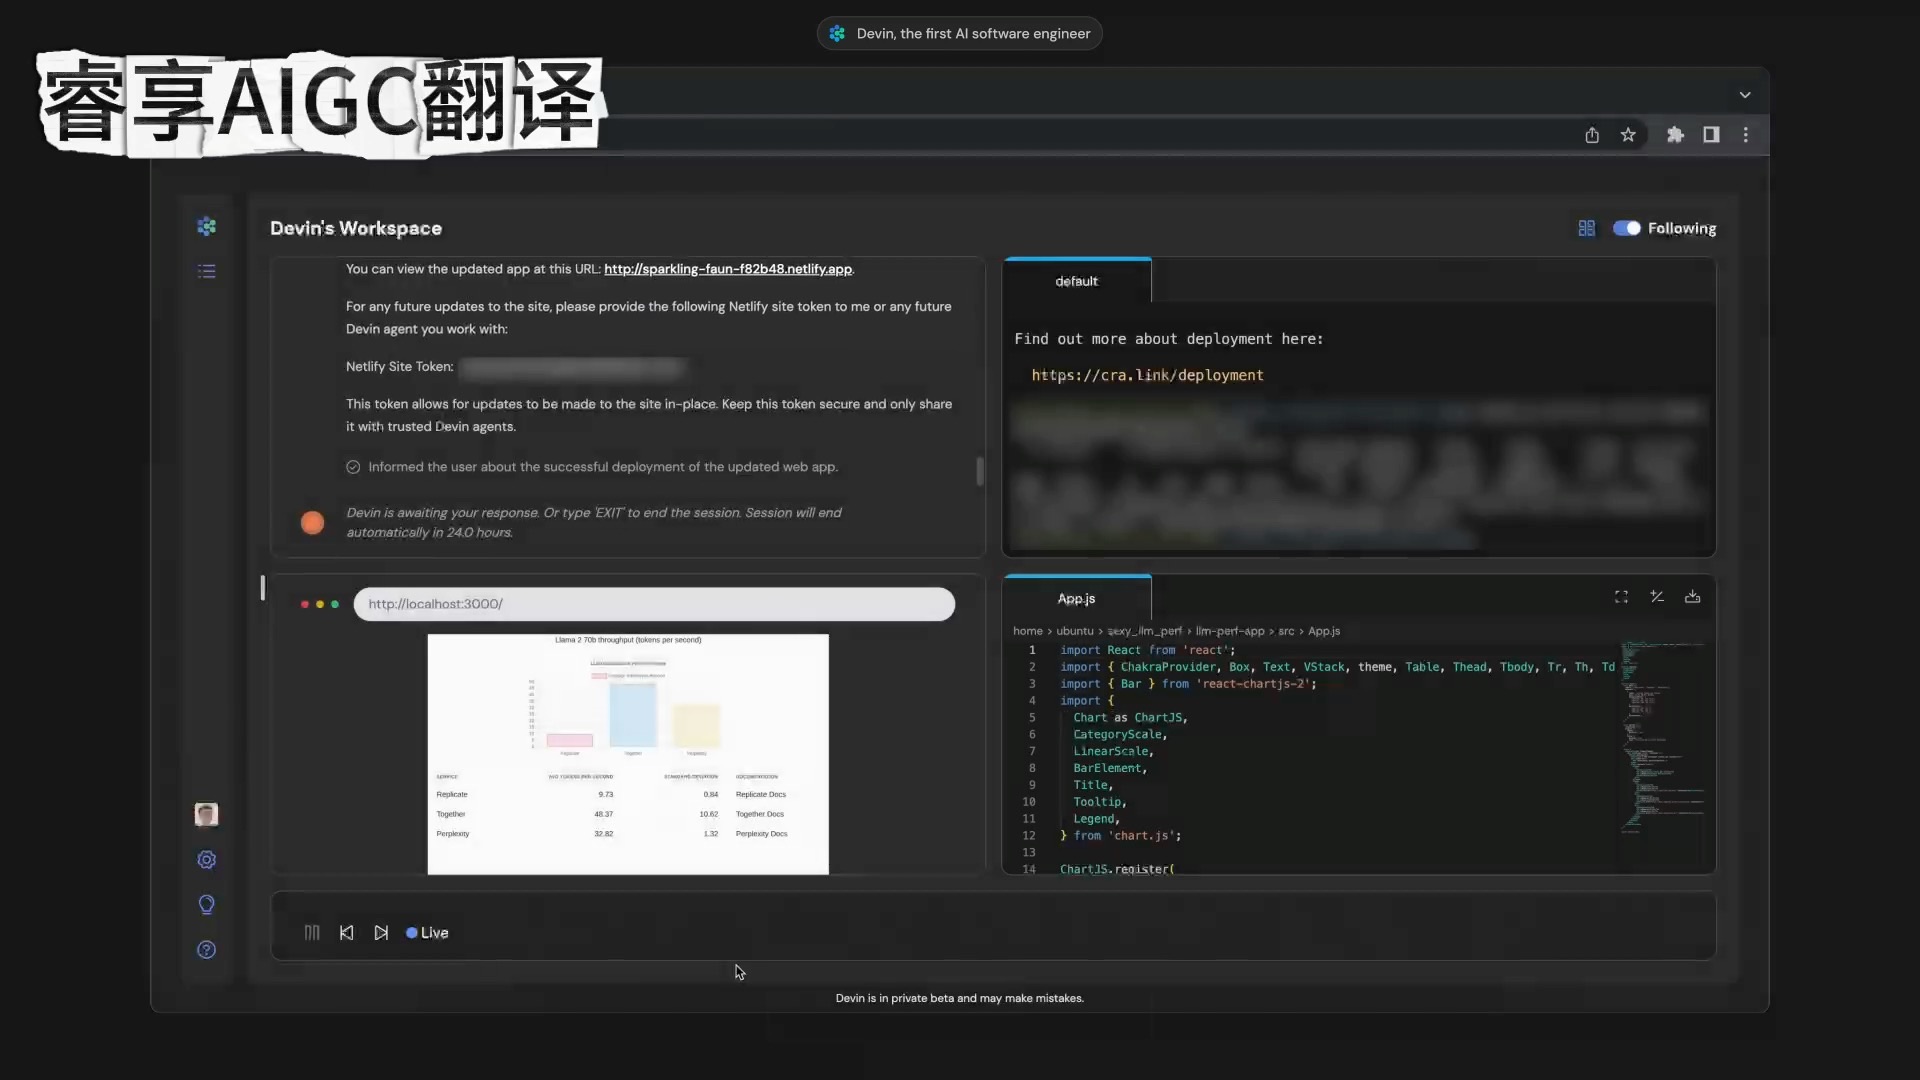The width and height of the screenshot is (1920, 1080).
Task: Click the blue bar in the preview chart
Action: (x=633, y=715)
